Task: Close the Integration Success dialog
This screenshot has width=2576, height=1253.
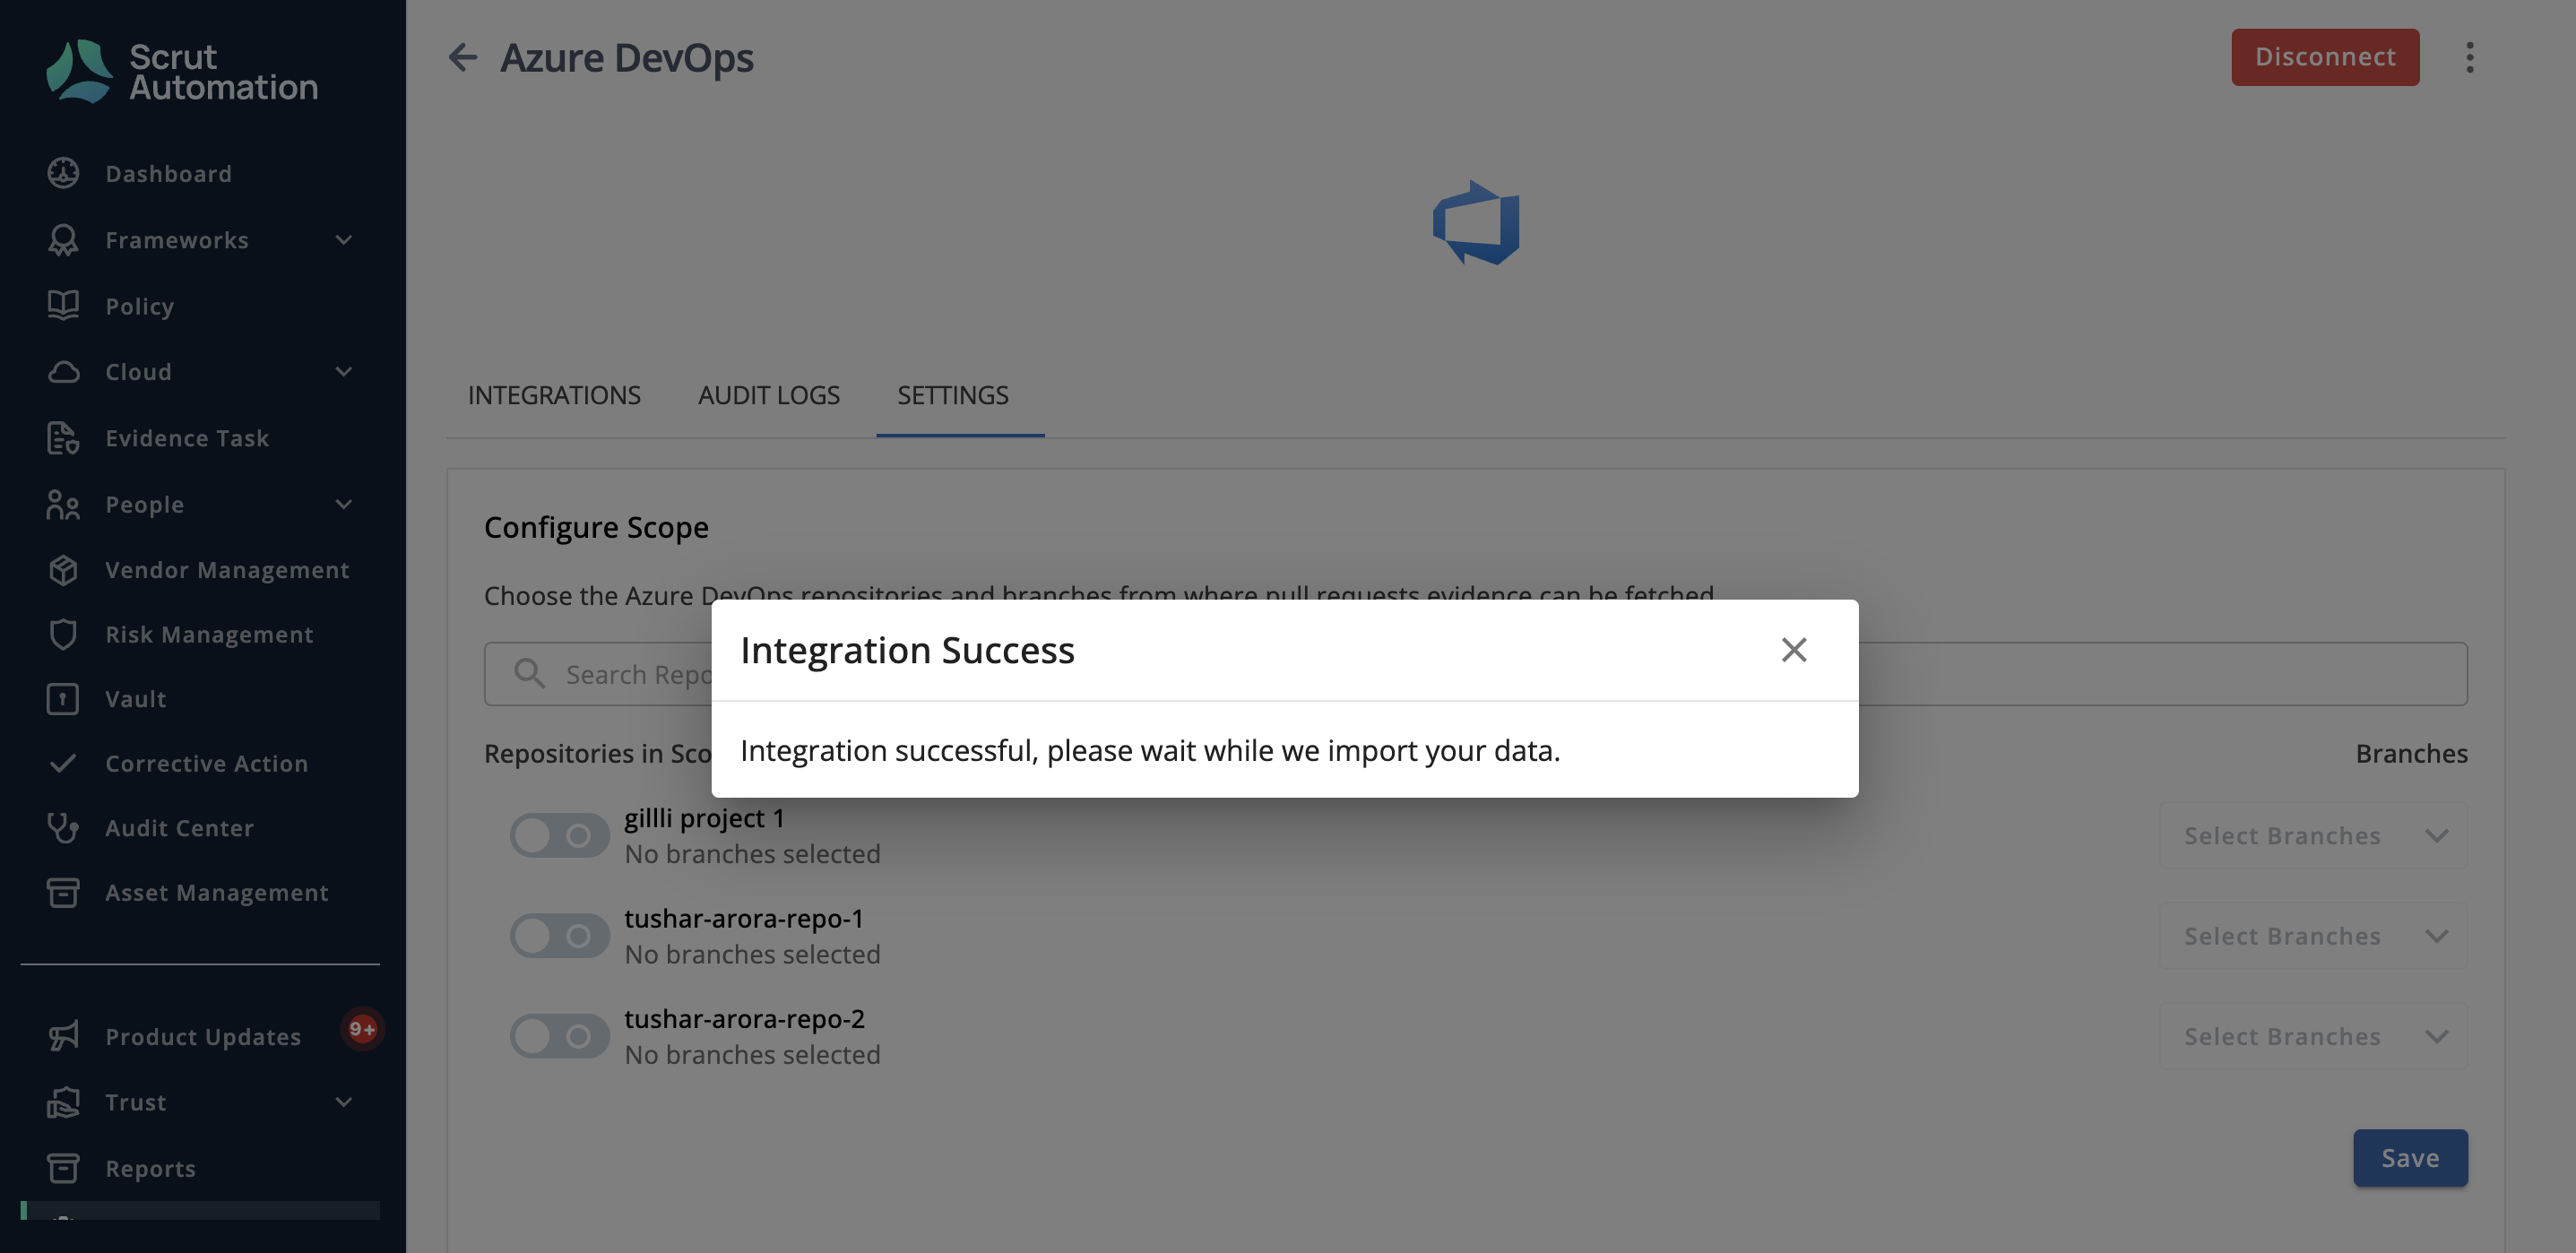Action: click(1793, 650)
